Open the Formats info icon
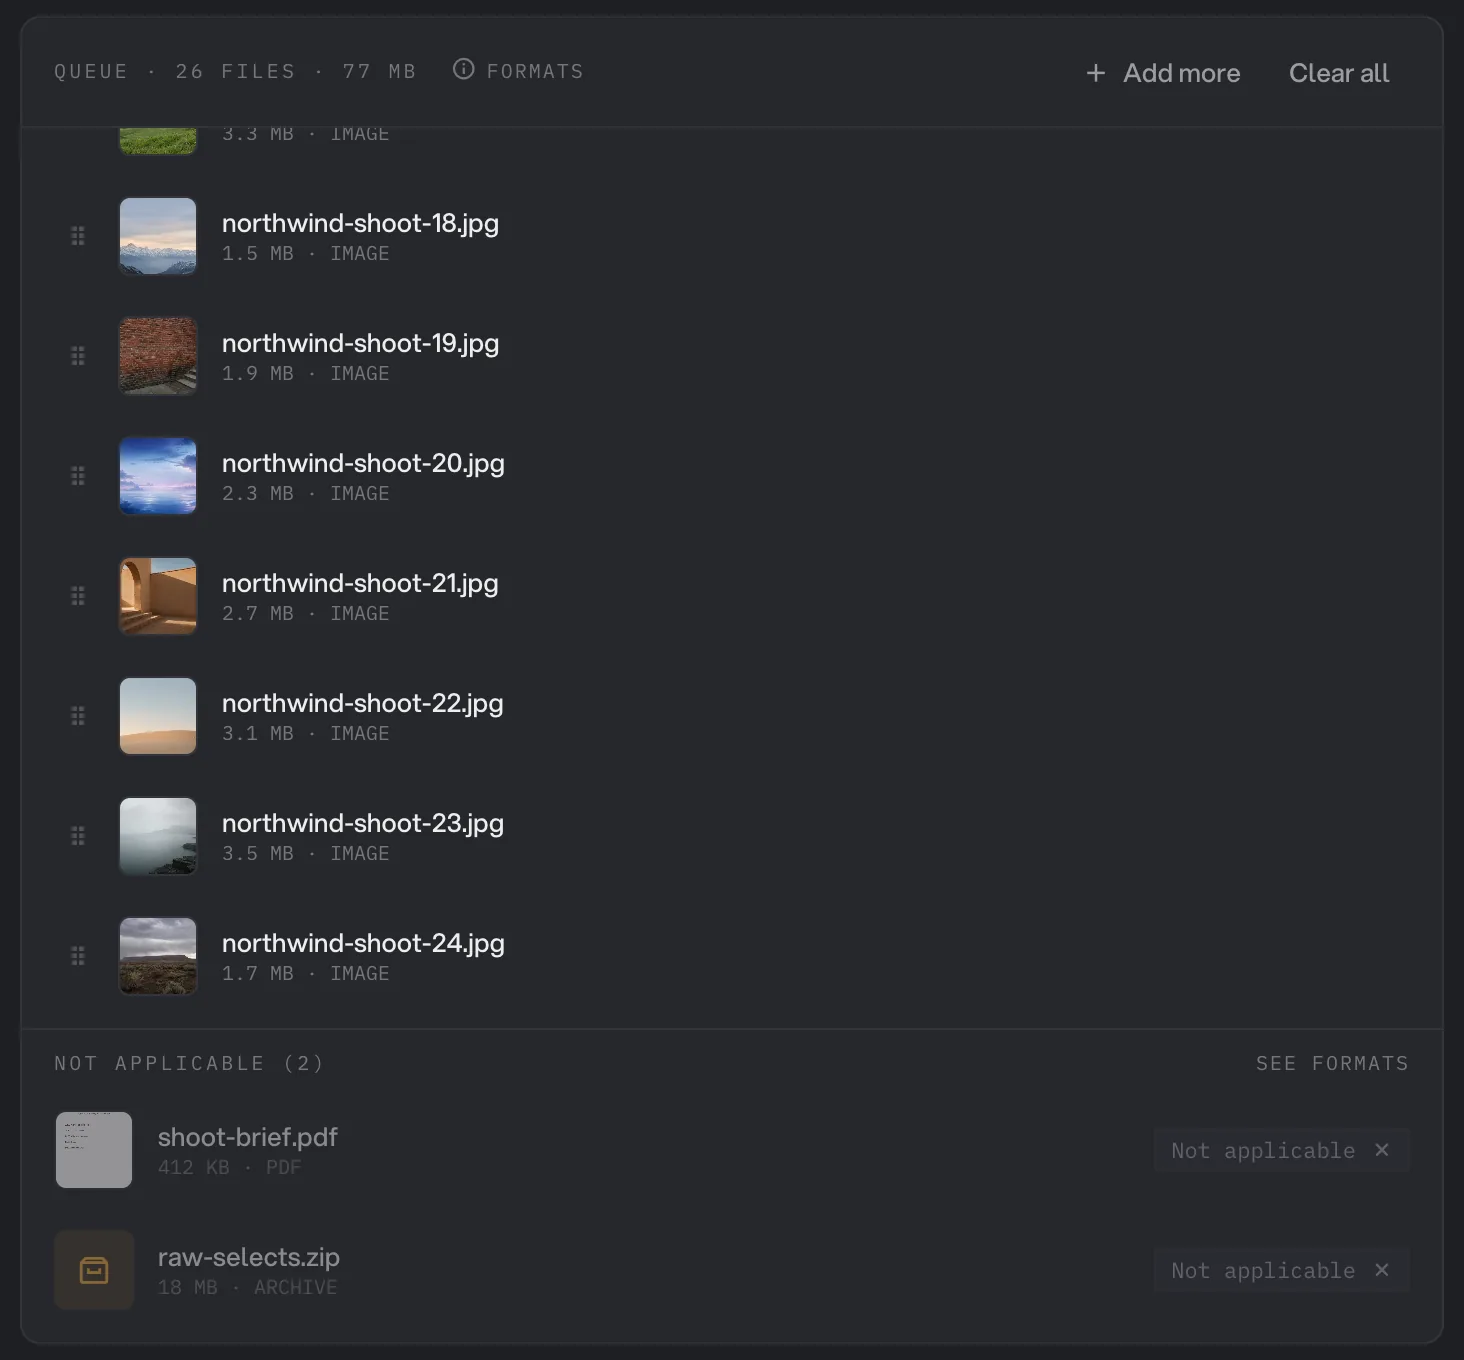Screen dimensions: 1464x1360 point(463,69)
